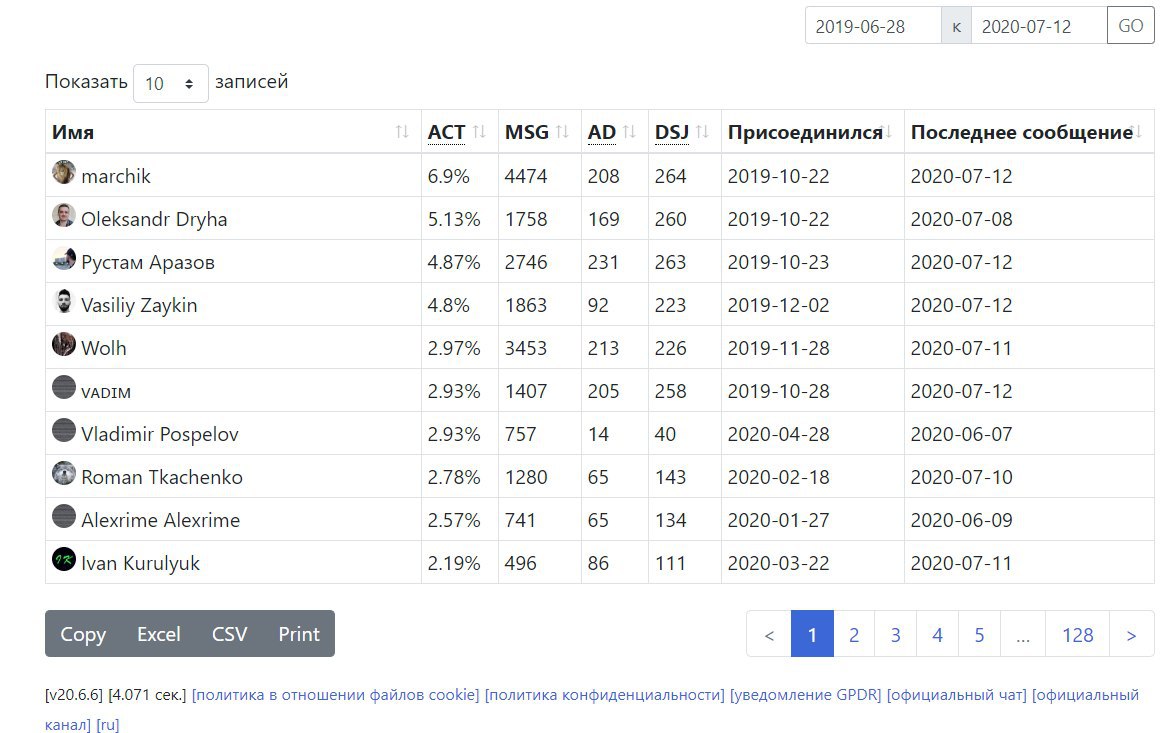Sort table by DSJ column
The image size is (1174, 733).
click(684, 132)
